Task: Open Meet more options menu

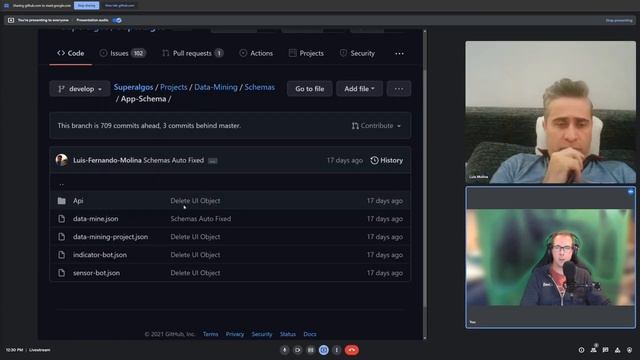Action: [x=337, y=350]
